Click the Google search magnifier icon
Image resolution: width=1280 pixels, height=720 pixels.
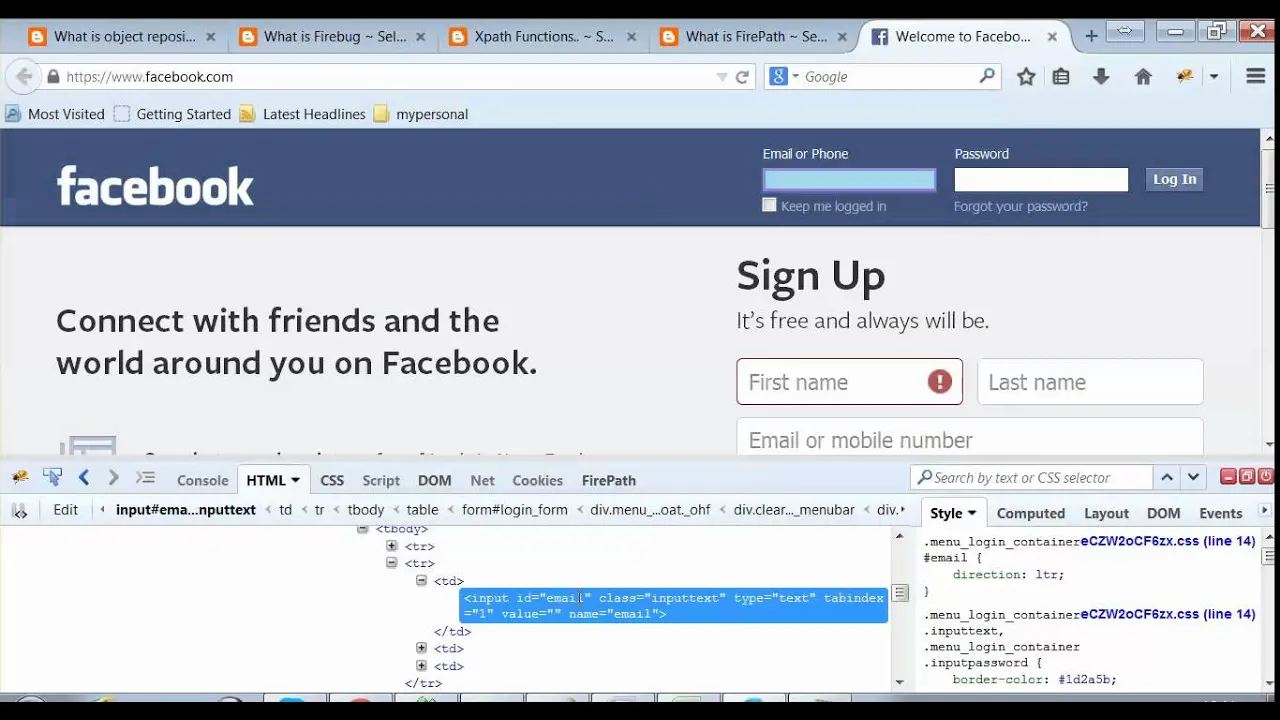[x=987, y=76]
